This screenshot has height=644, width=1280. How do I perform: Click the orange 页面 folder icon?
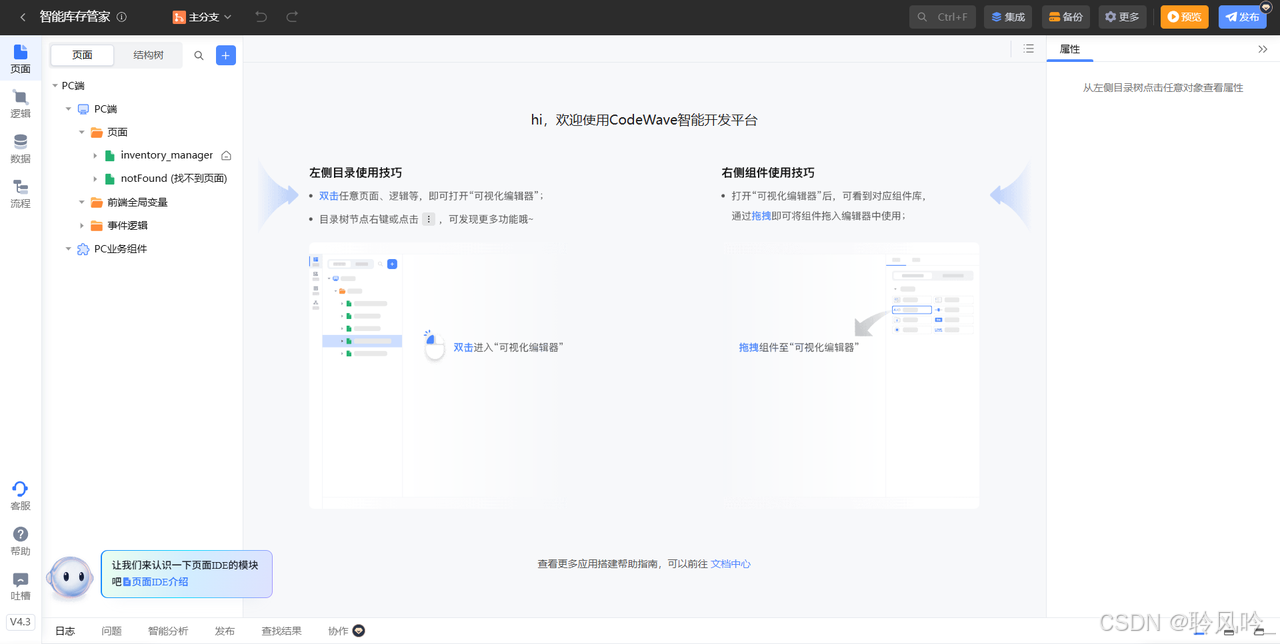click(97, 132)
